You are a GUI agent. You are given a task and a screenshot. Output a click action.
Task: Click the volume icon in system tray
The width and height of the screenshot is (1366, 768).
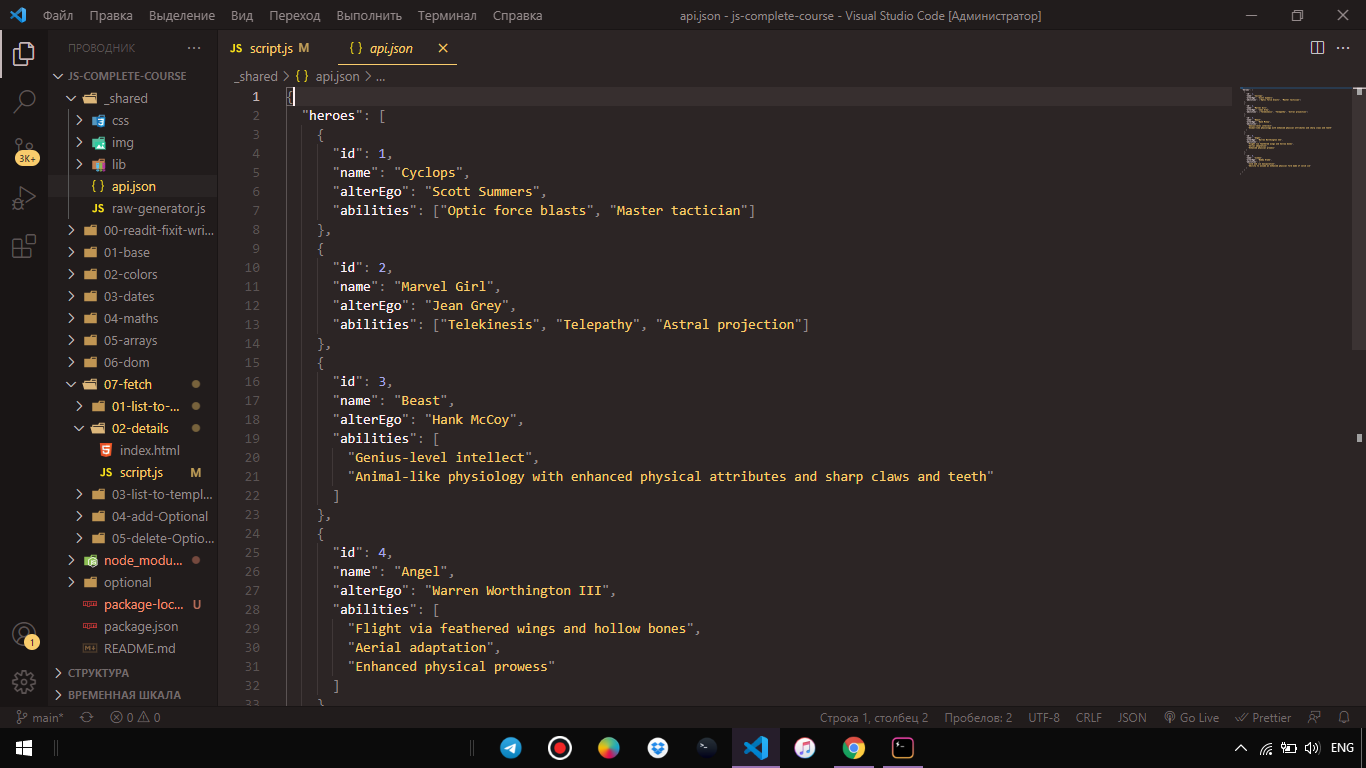[x=1312, y=748]
